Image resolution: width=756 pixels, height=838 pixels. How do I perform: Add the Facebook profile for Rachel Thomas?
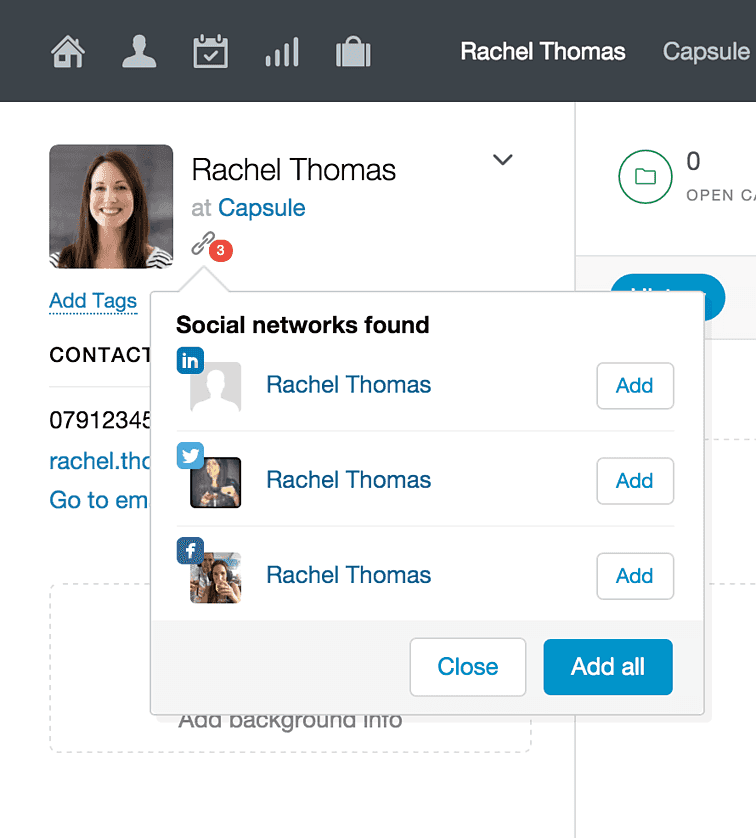(x=635, y=576)
